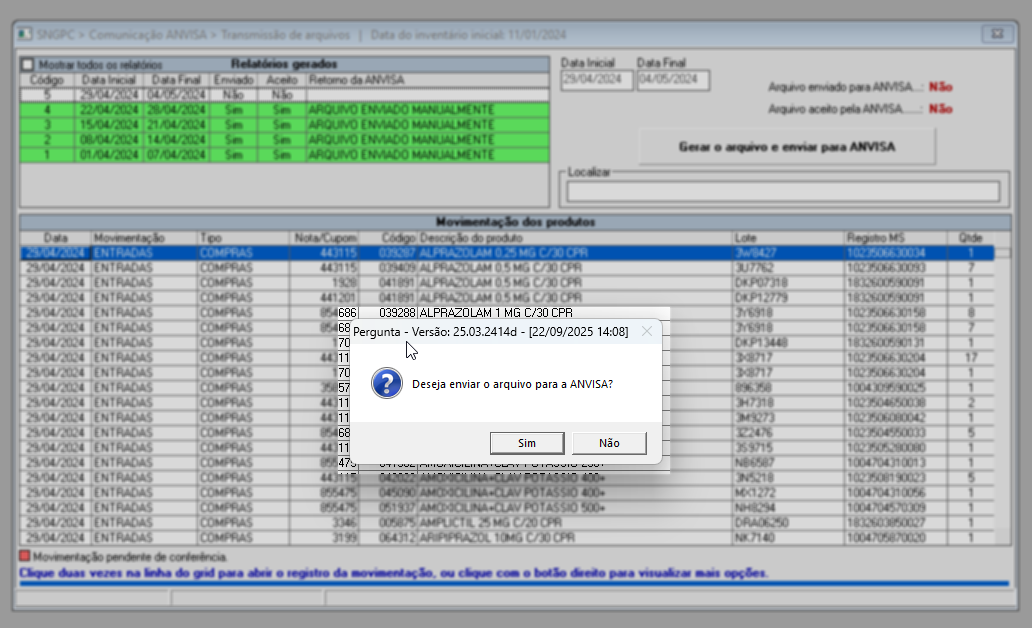The image size is (1032, 628).
Task: Select report row with Código 3
Action: coord(284,124)
